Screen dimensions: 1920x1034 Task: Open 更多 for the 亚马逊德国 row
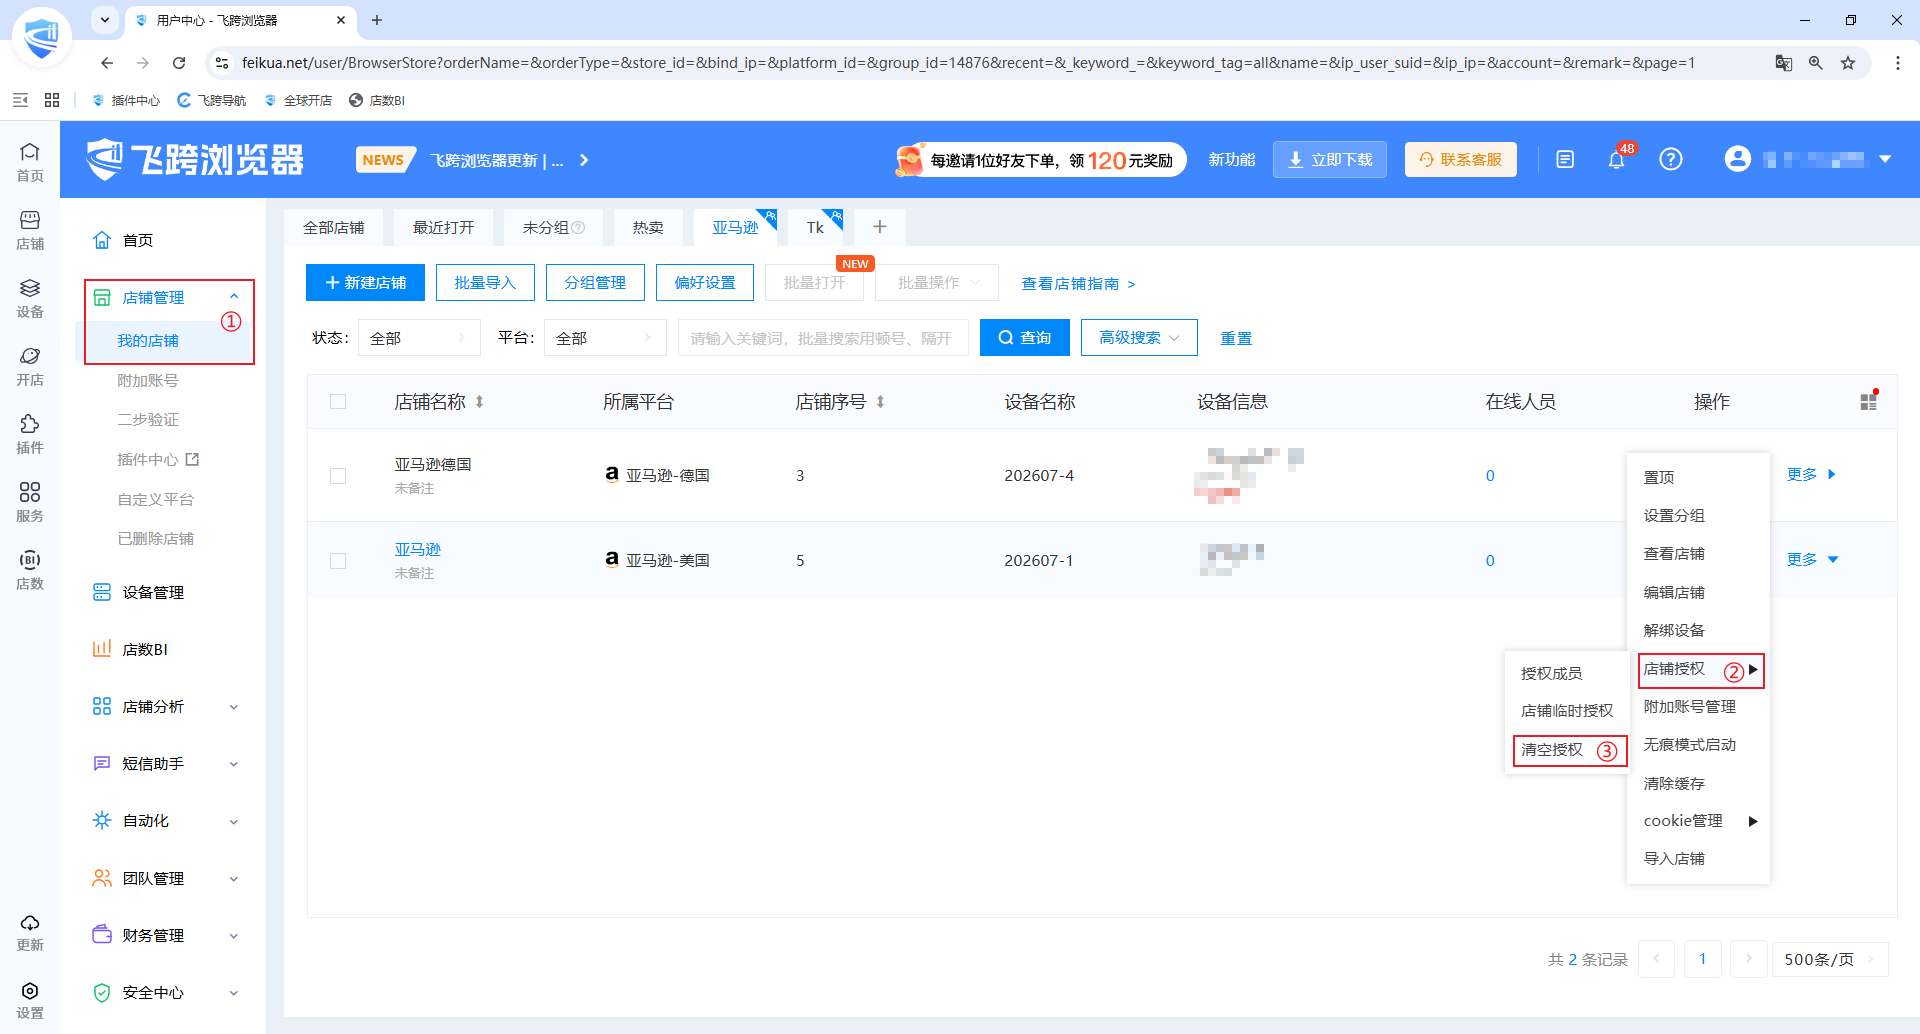tap(1811, 474)
